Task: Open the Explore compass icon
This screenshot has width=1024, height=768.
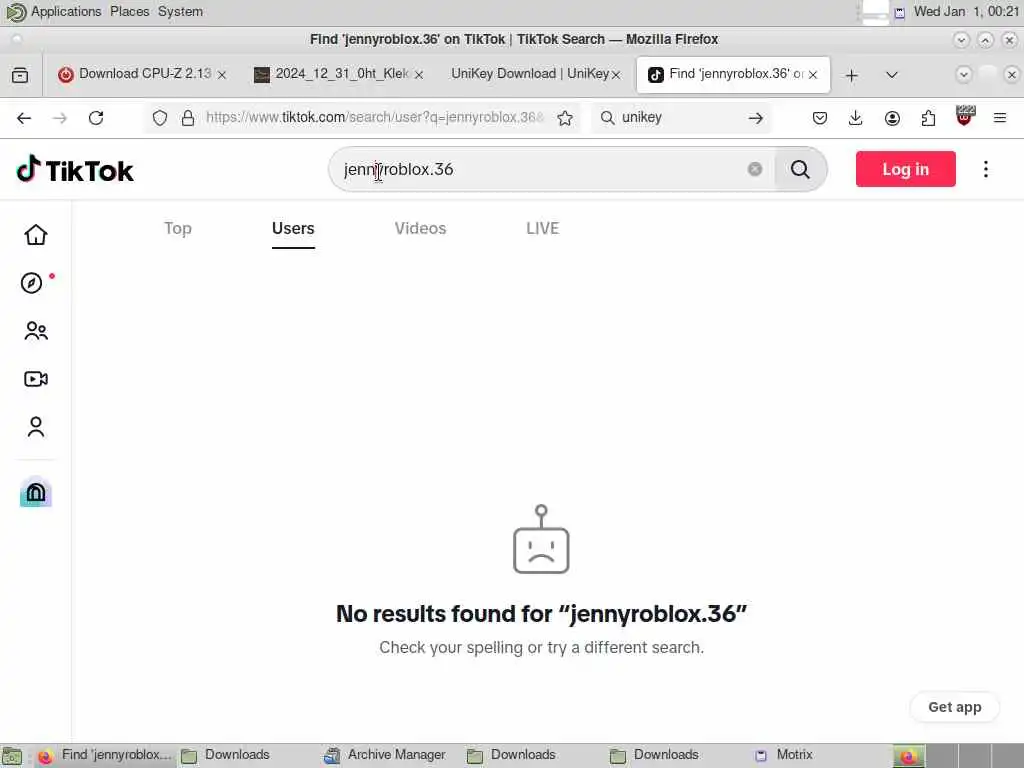Action: pyautogui.click(x=31, y=283)
